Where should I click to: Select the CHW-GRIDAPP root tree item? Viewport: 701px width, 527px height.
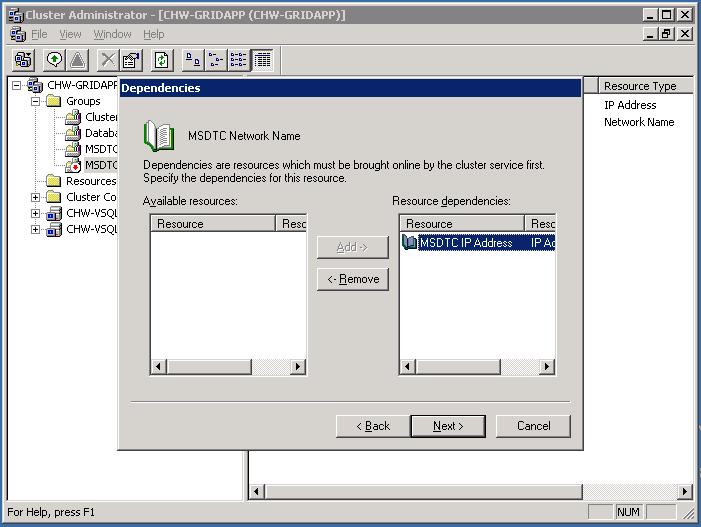(82, 85)
